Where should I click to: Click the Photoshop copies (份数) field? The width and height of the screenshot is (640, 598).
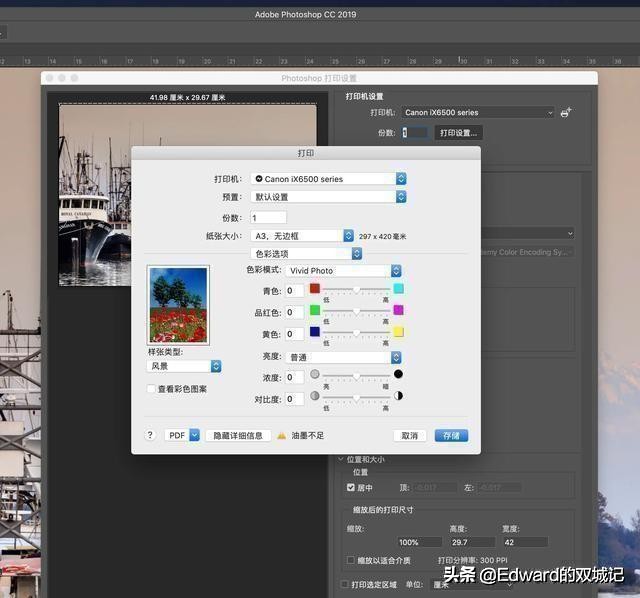pyautogui.click(x=414, y=132)
